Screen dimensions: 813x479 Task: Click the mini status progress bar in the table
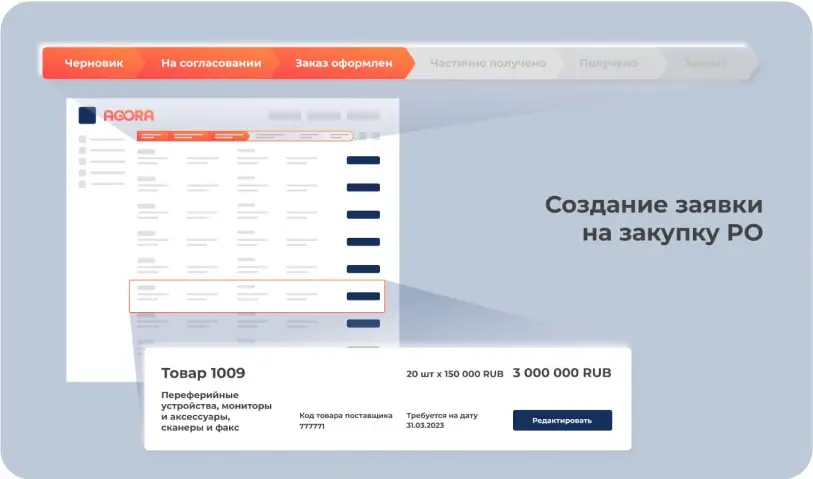click(244, 136)
